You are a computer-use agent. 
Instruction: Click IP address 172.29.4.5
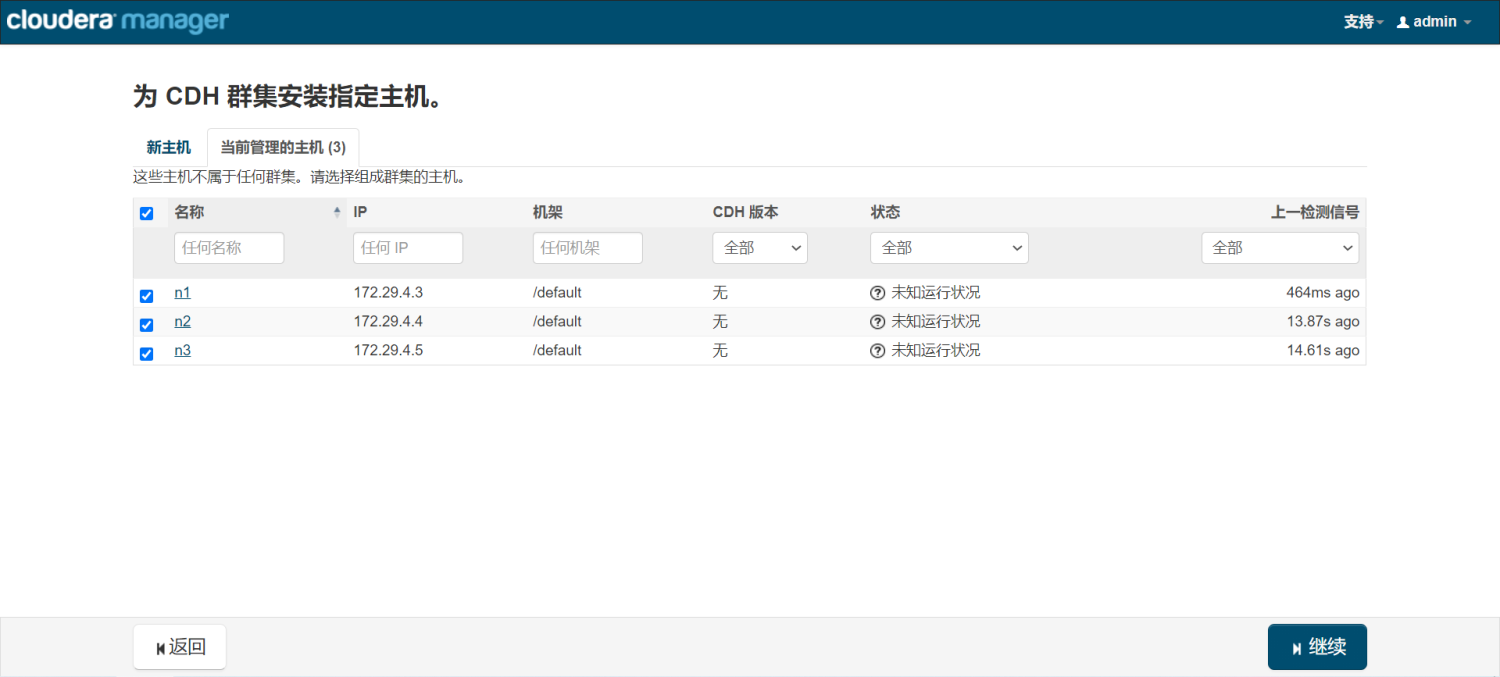click(388, 351)
